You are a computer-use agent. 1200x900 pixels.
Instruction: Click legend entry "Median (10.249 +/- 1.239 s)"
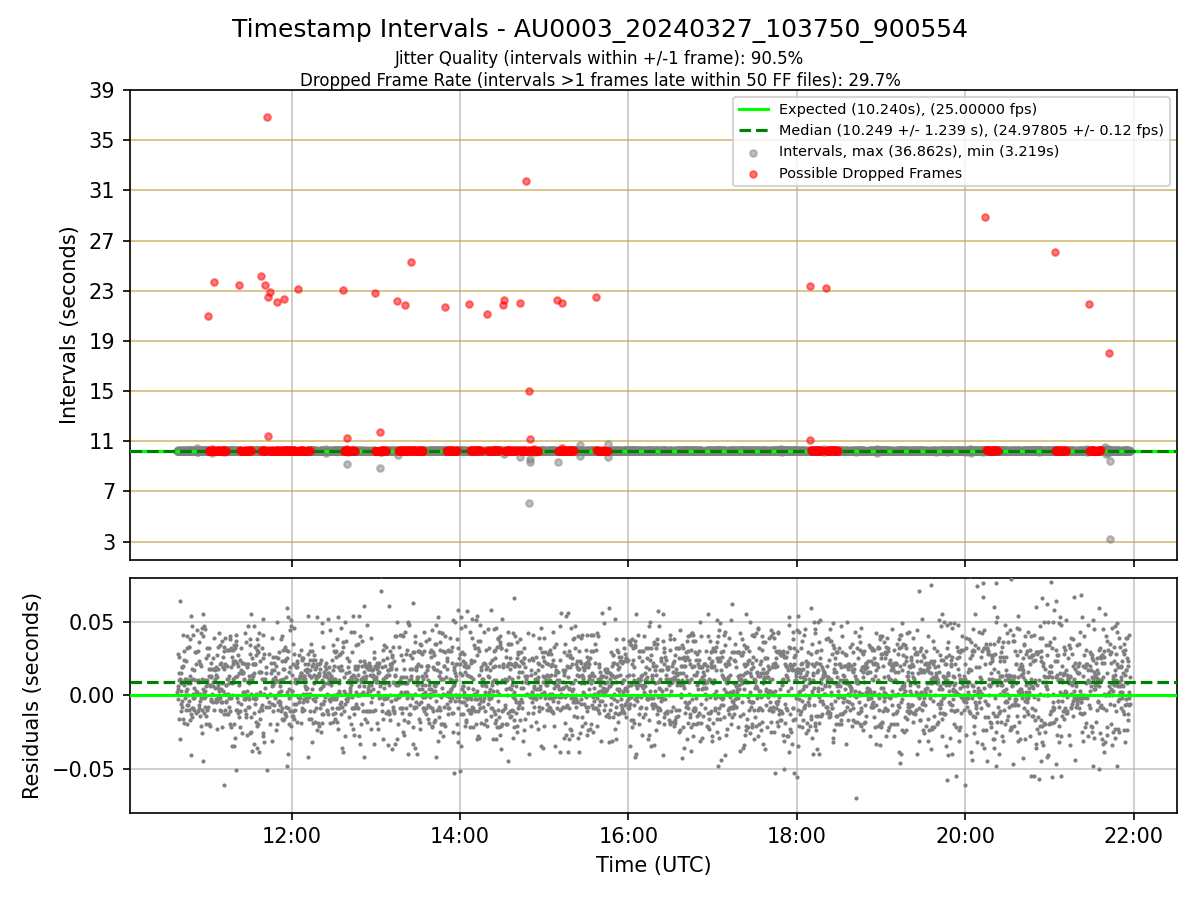(971, 130)
